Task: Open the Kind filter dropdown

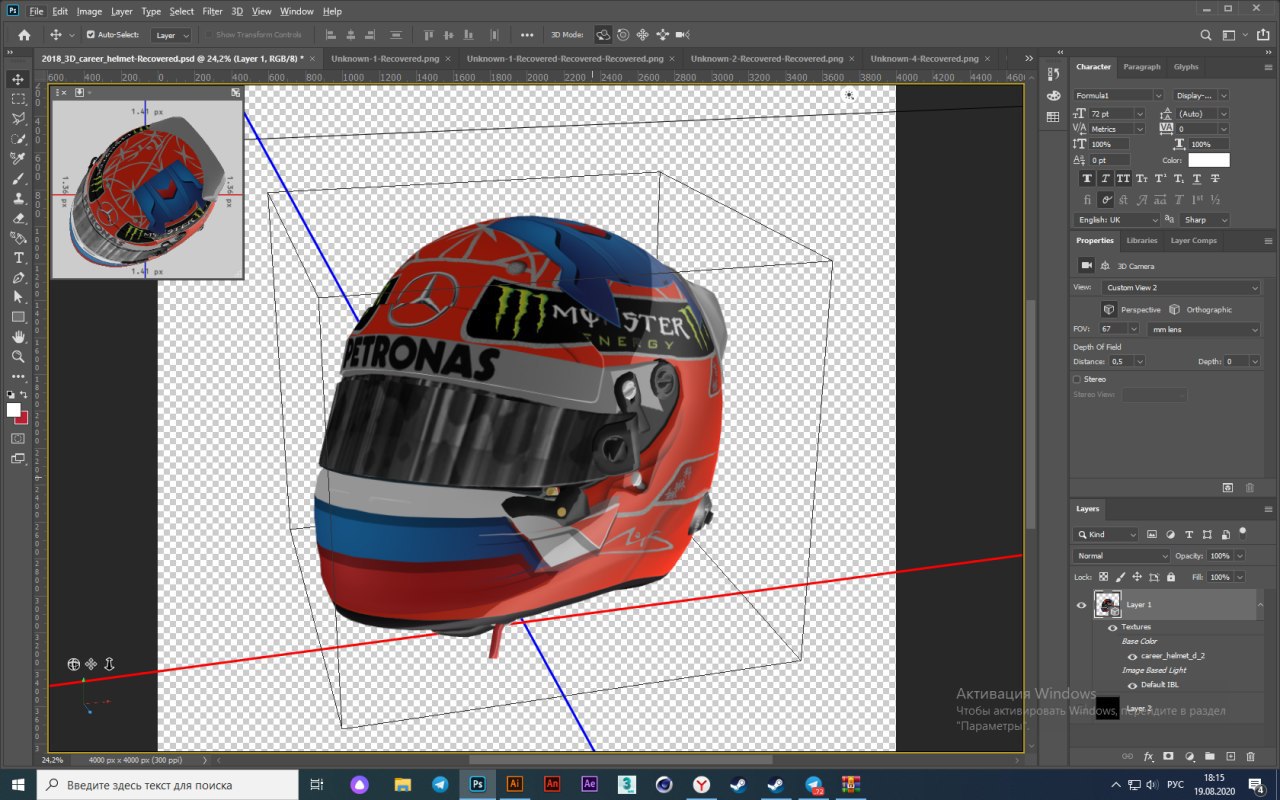Action: point(1107,534)
